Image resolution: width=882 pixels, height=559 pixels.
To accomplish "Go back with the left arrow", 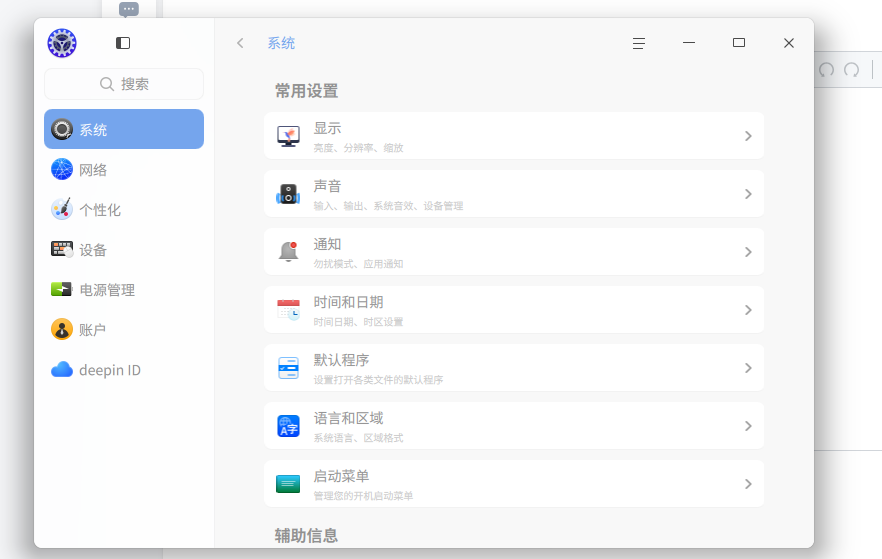I will coord(240,43).
